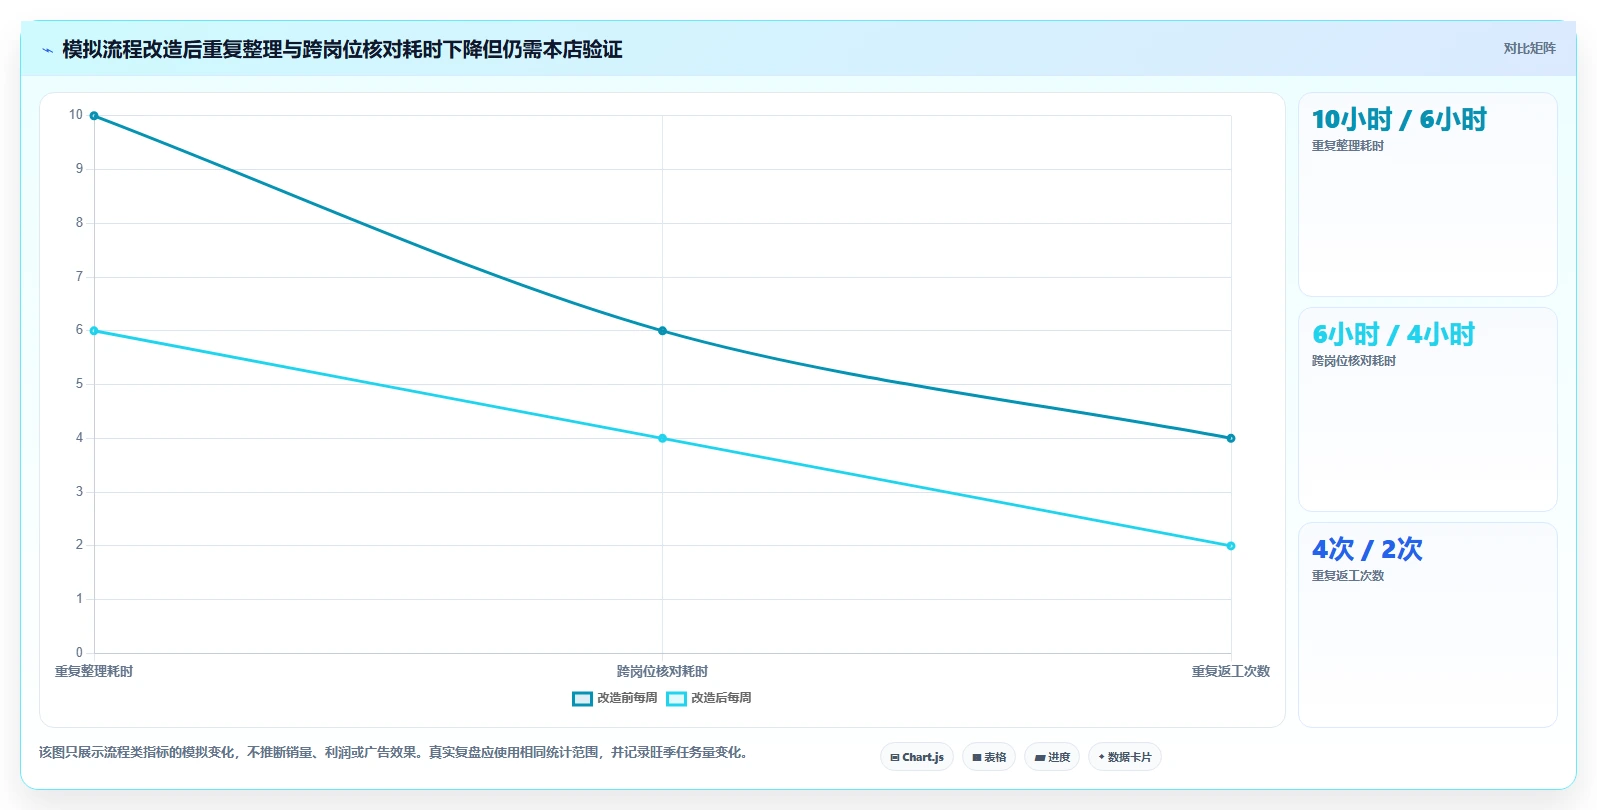Screen dimensions: 1597x810
Task: Select the Chart.js view tab
Action: pos(917,757)
